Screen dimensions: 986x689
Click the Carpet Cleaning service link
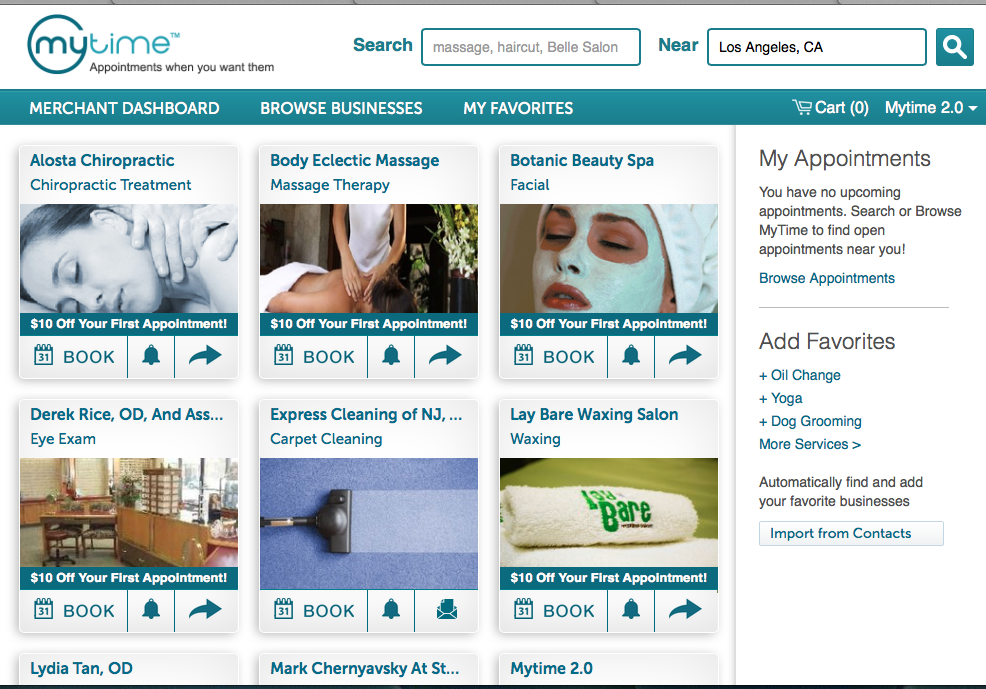326,439
